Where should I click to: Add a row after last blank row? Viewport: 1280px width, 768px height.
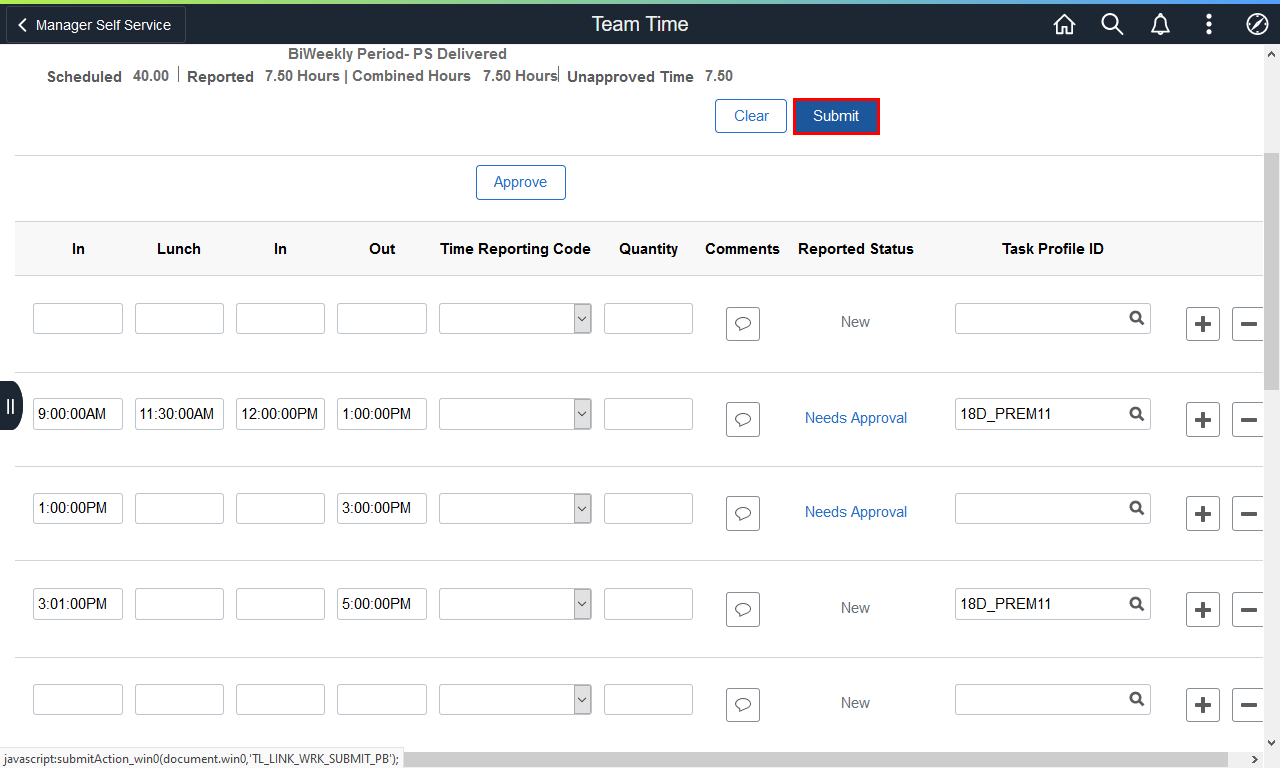click(1203, 705)
